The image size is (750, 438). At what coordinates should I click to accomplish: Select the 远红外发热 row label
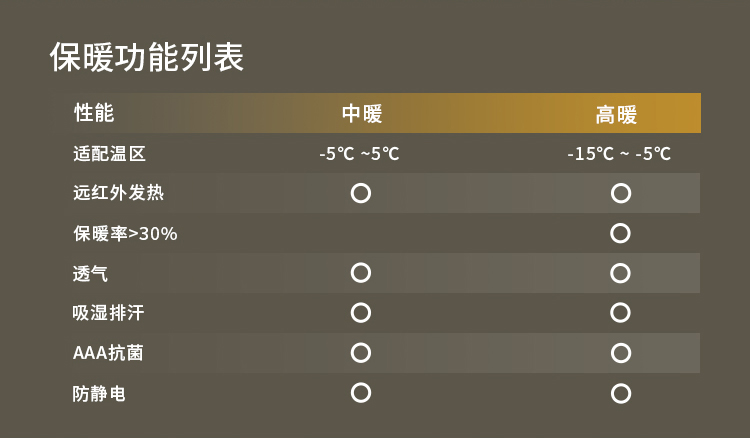coord(118,193)
